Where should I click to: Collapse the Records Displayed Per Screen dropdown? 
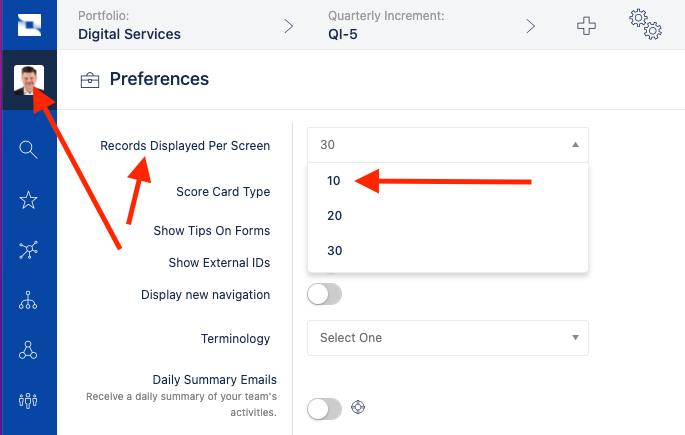click(448, 145)
